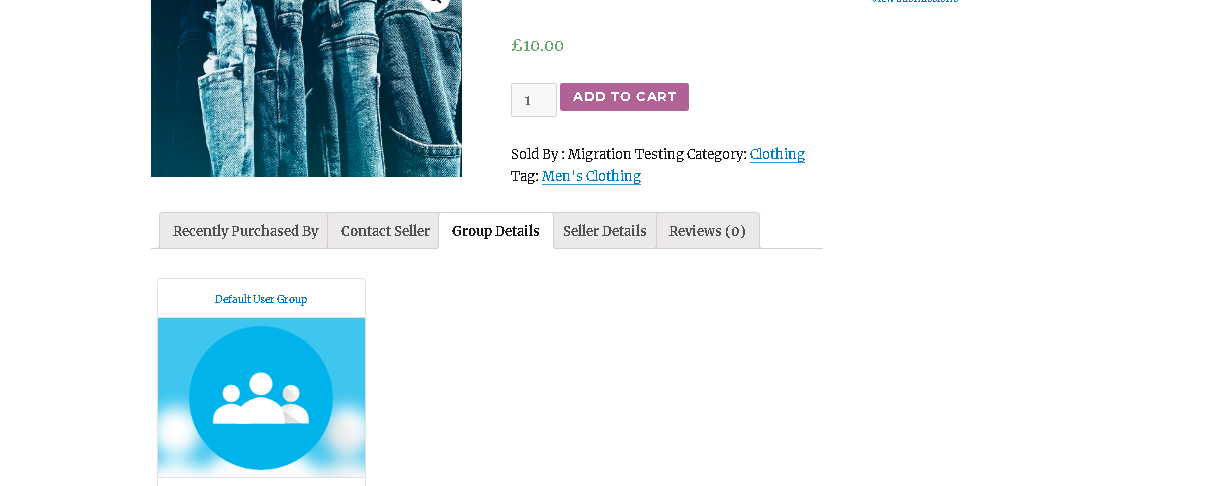
Task: Click the magnifier zoom icon on product image
Action: (434, 3)
